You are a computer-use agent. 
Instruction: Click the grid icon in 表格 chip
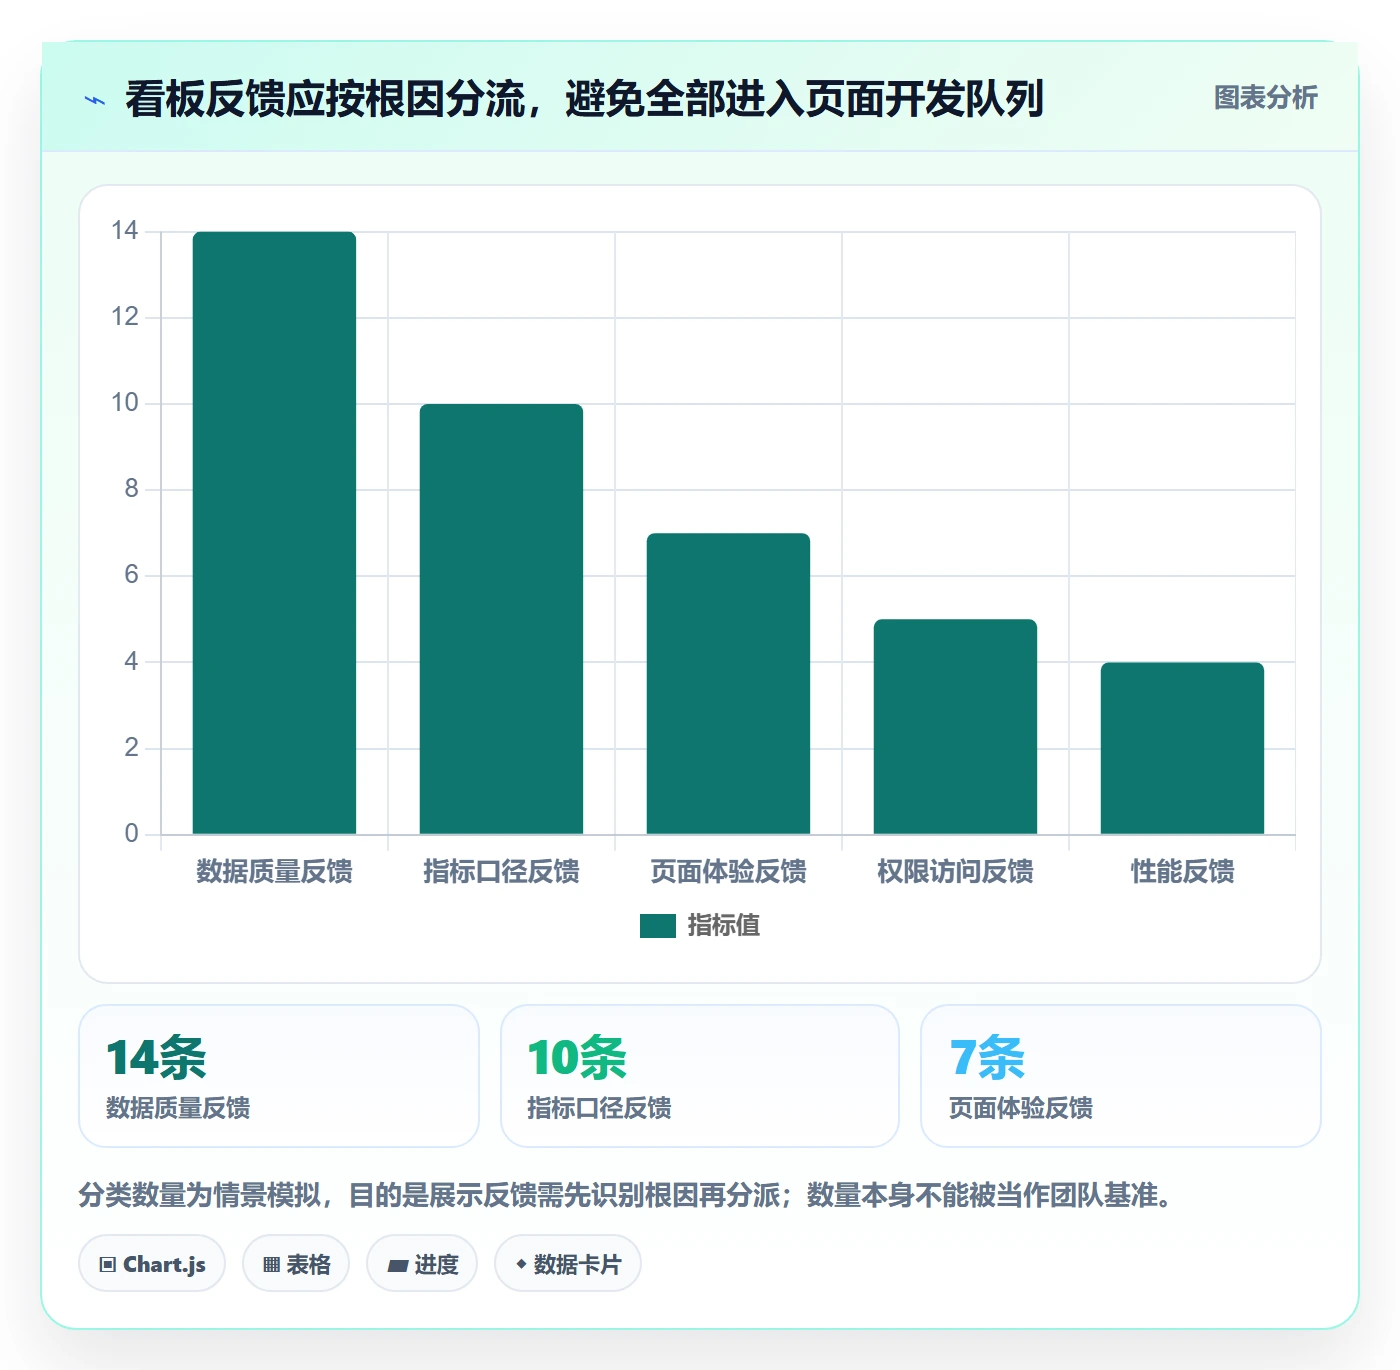pos(271,1265)
